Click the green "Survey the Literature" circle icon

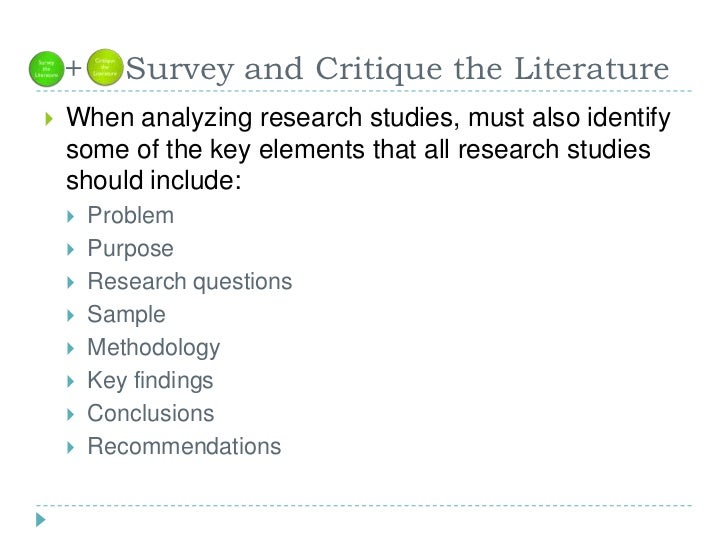click(46, 67)
